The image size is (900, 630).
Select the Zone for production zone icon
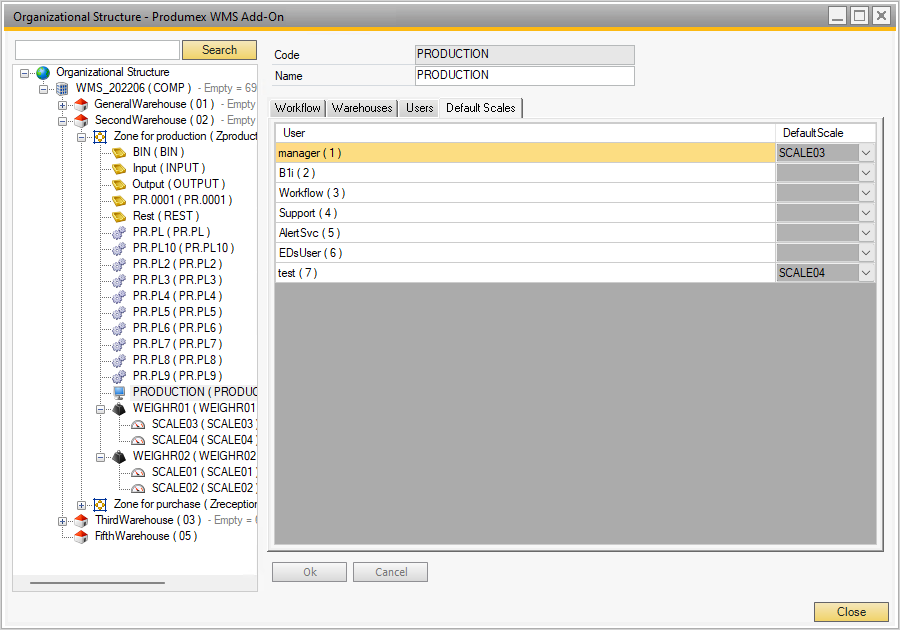(99, 136)
